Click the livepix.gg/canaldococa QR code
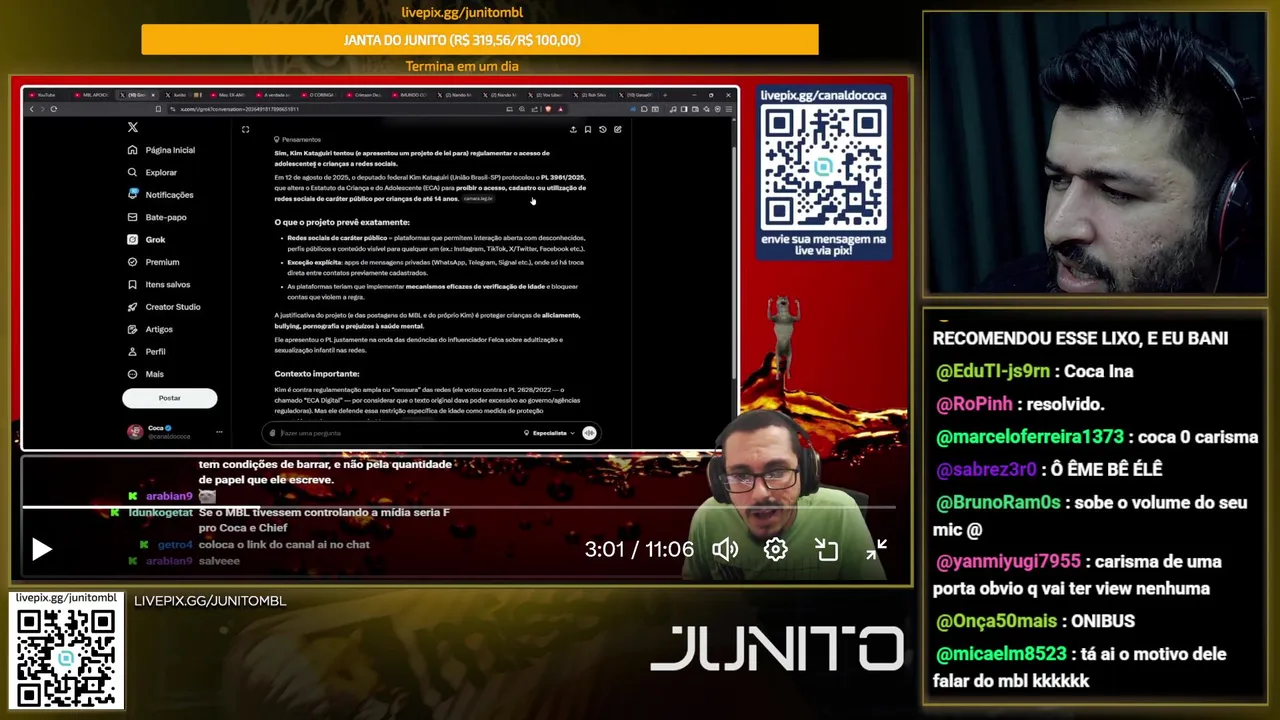 [823, 167]
